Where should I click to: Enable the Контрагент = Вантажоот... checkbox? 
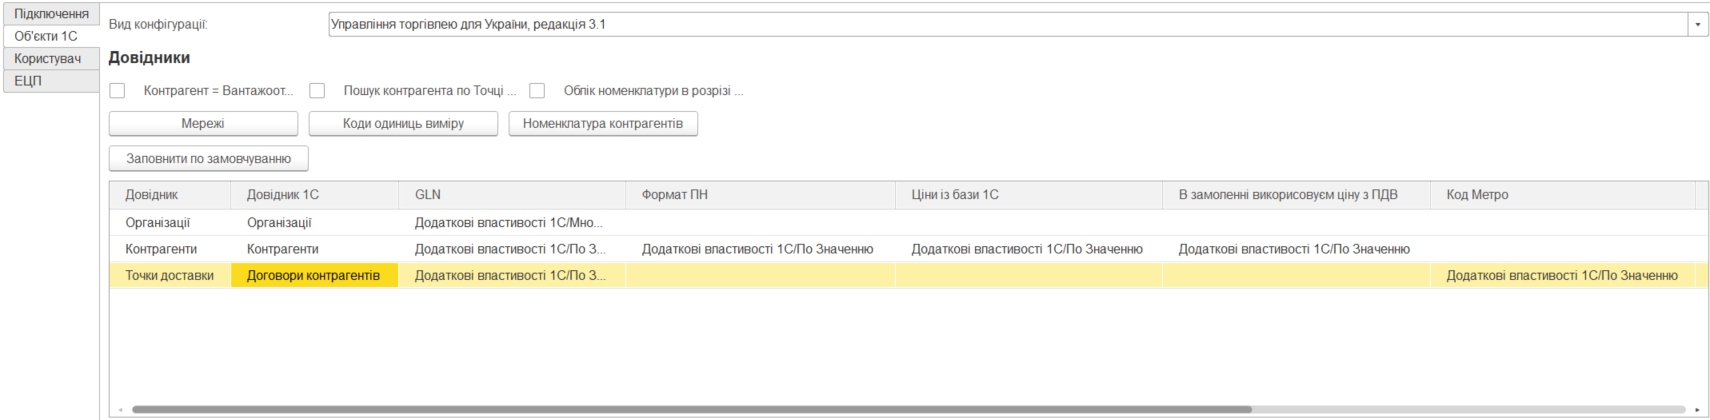(118, 91)
